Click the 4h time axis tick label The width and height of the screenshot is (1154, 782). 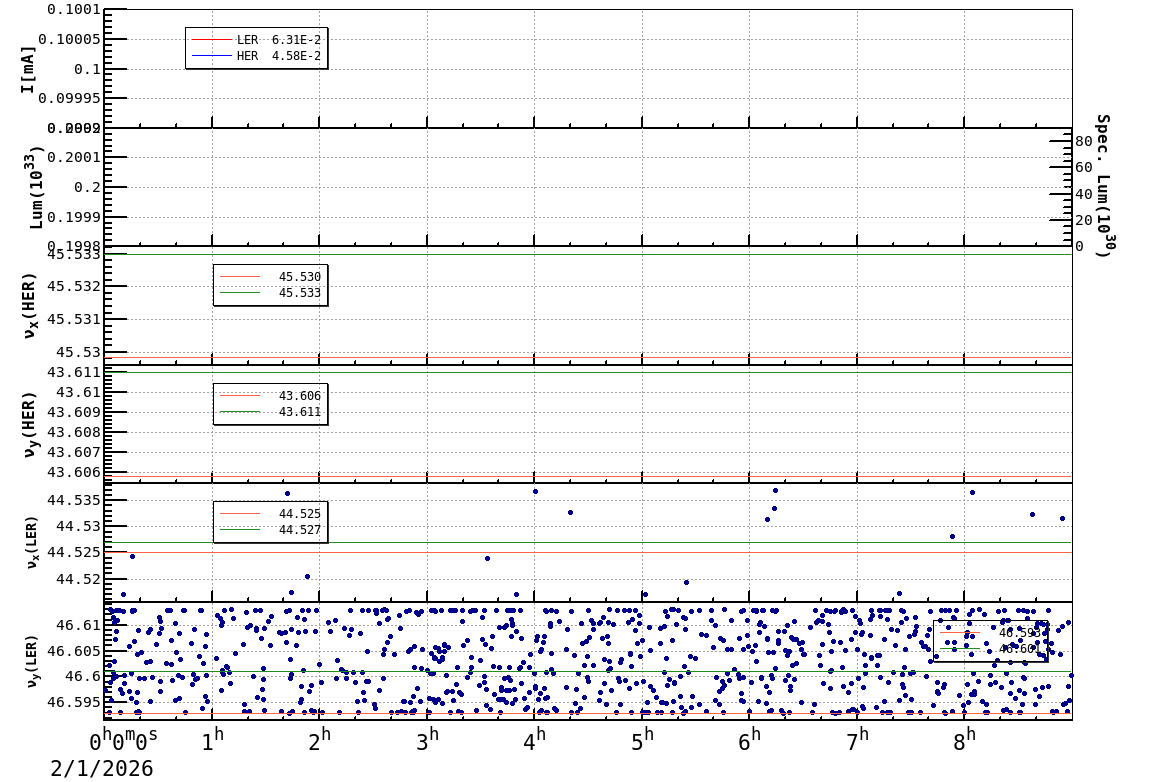coord(535,742)
